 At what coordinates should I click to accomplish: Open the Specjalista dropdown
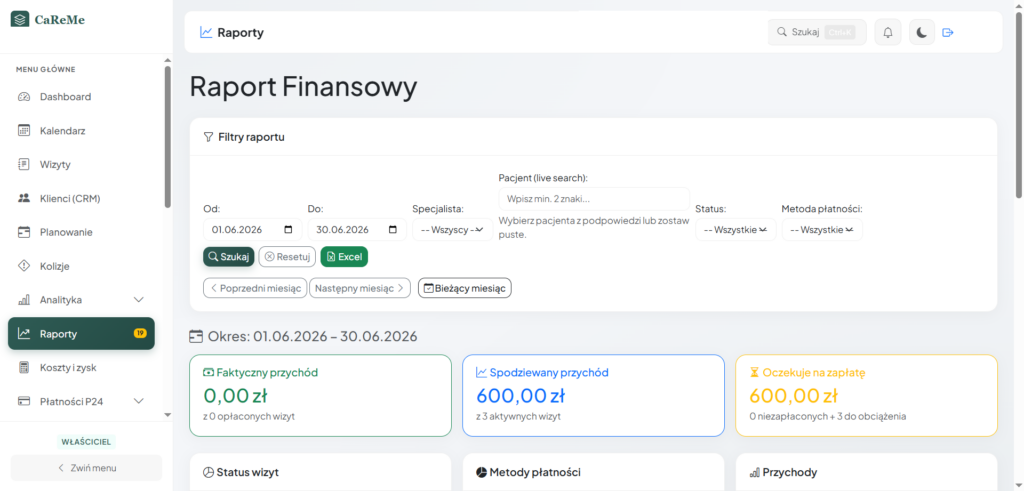(x=453, y=230)
